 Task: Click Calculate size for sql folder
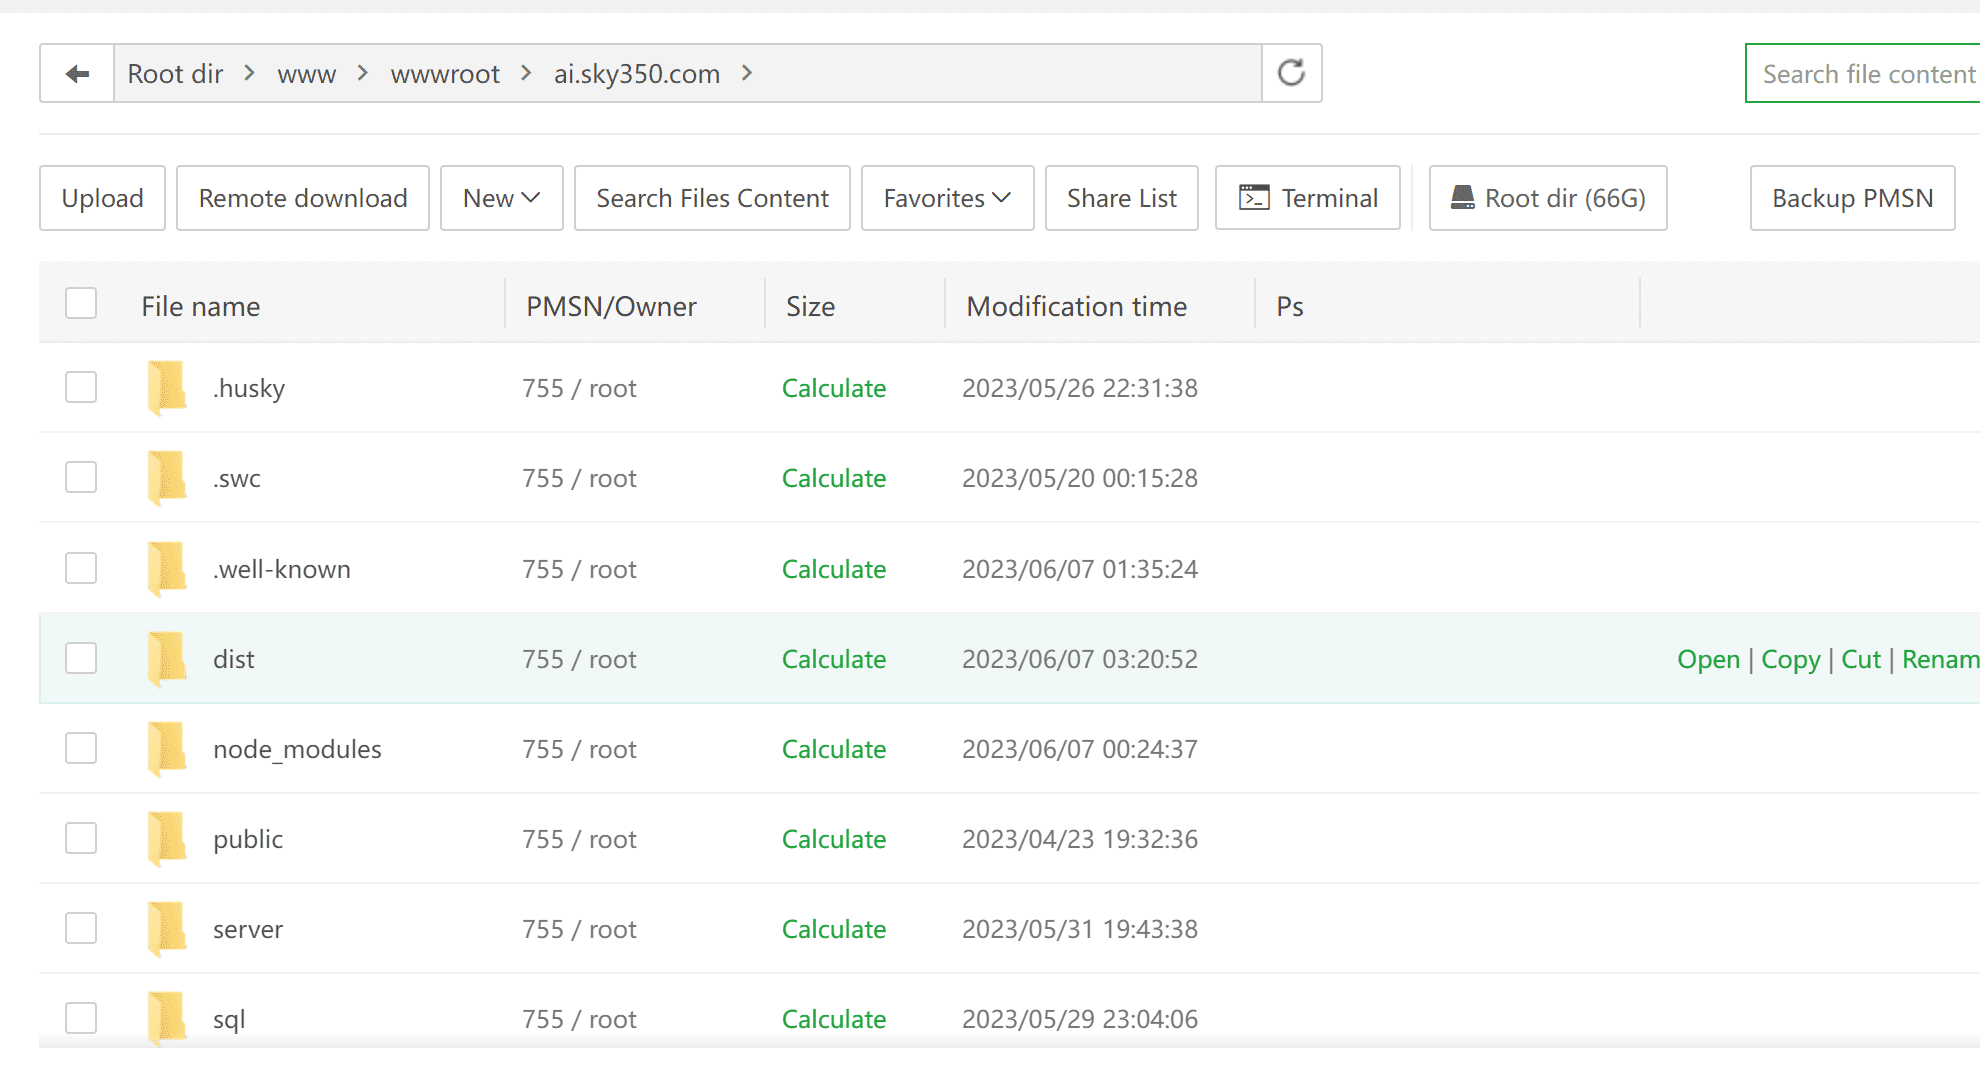click(833, 1019)
